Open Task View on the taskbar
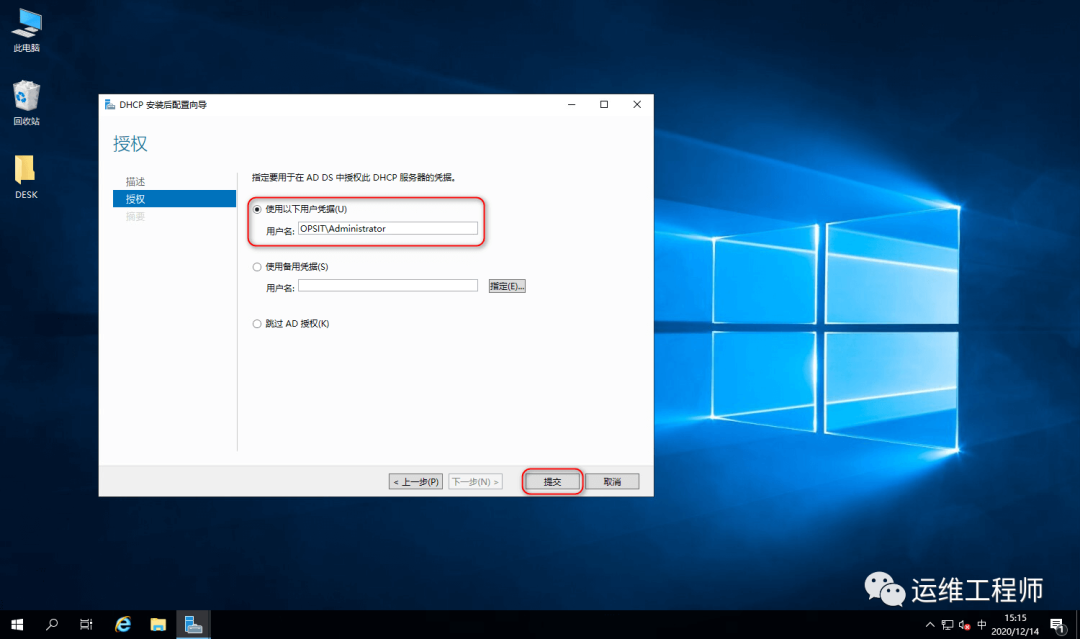Screen dimensions: 1080x639 point(86,625)
